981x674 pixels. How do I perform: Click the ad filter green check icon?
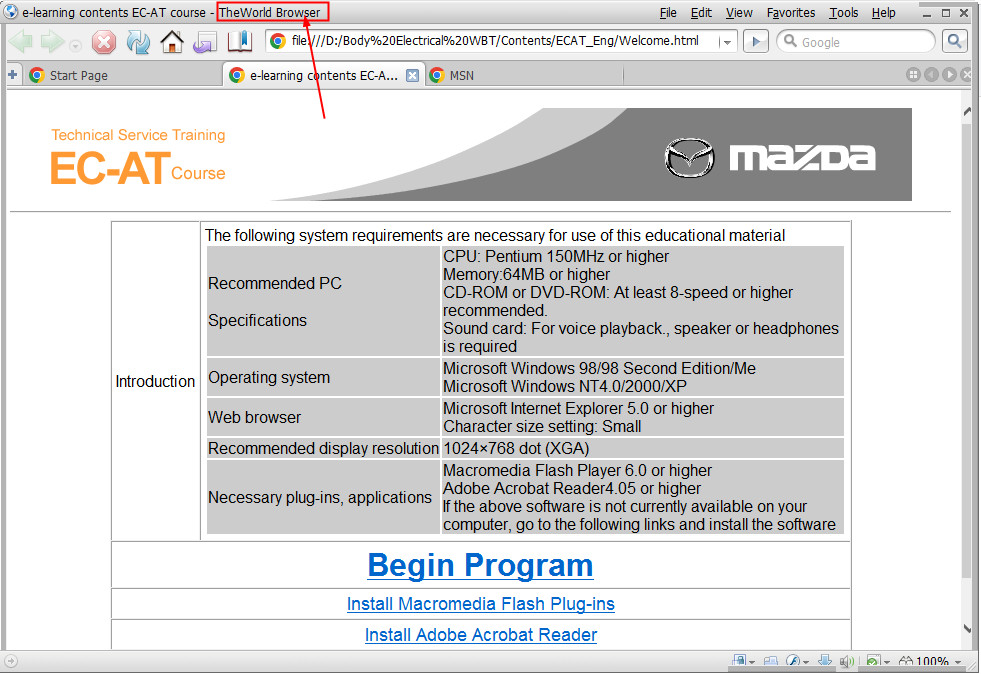[874, 662]
